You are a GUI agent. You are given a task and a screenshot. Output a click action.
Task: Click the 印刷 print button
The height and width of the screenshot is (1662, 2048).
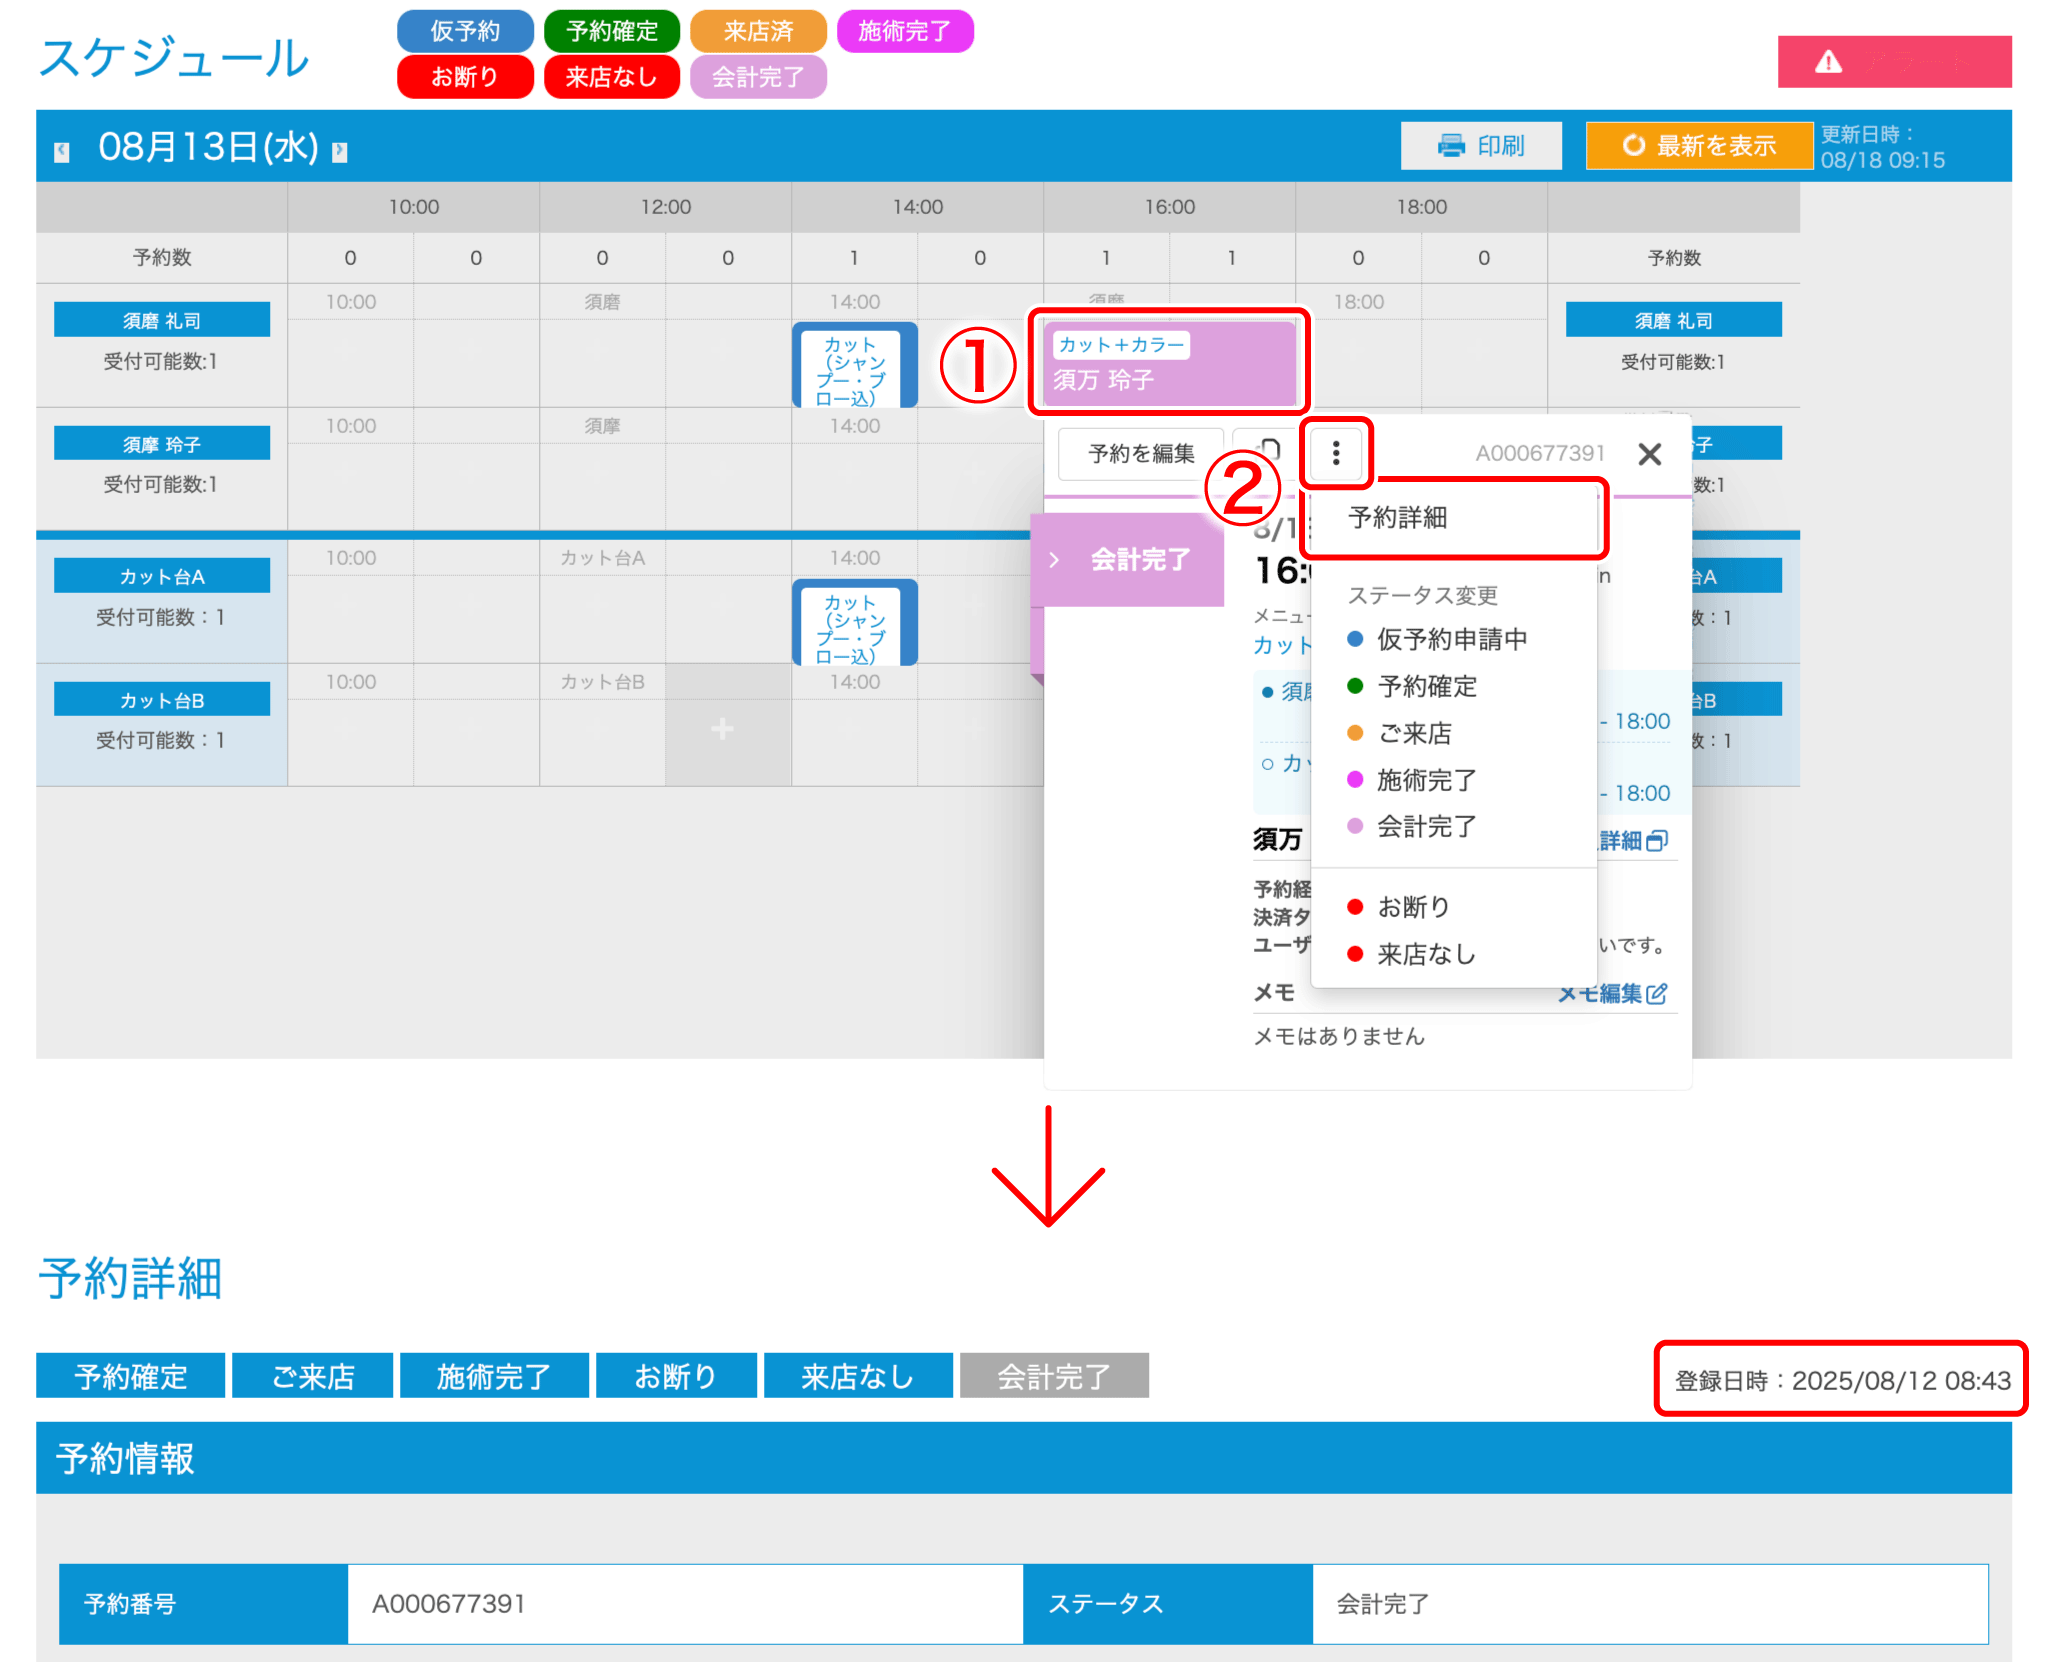click(1480, 146)
